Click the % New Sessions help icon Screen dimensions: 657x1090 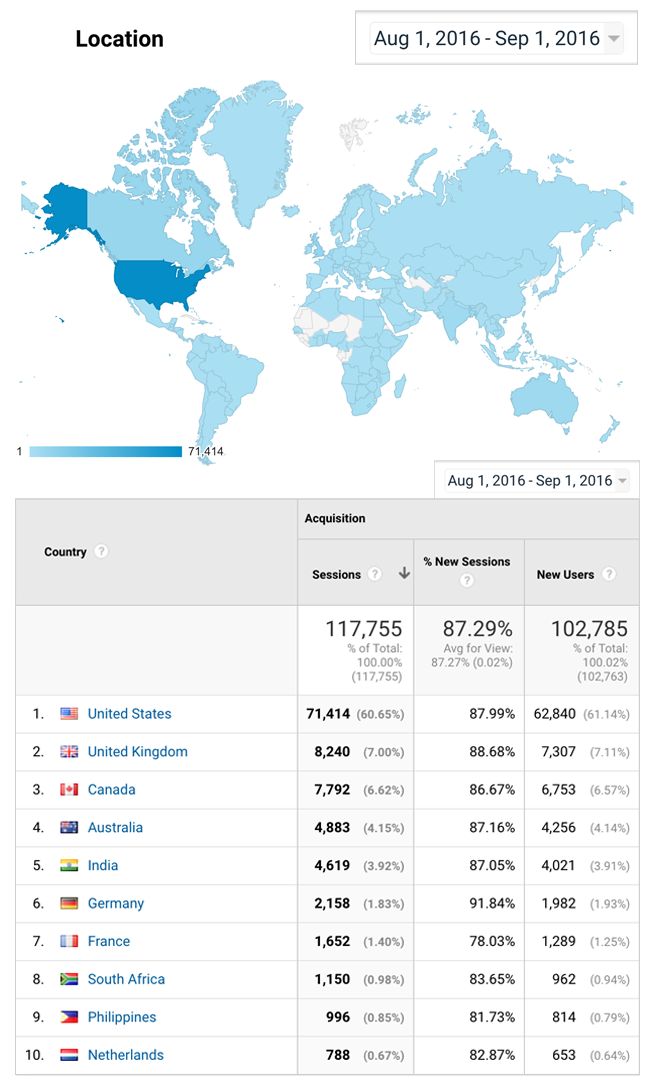point(467,580)
